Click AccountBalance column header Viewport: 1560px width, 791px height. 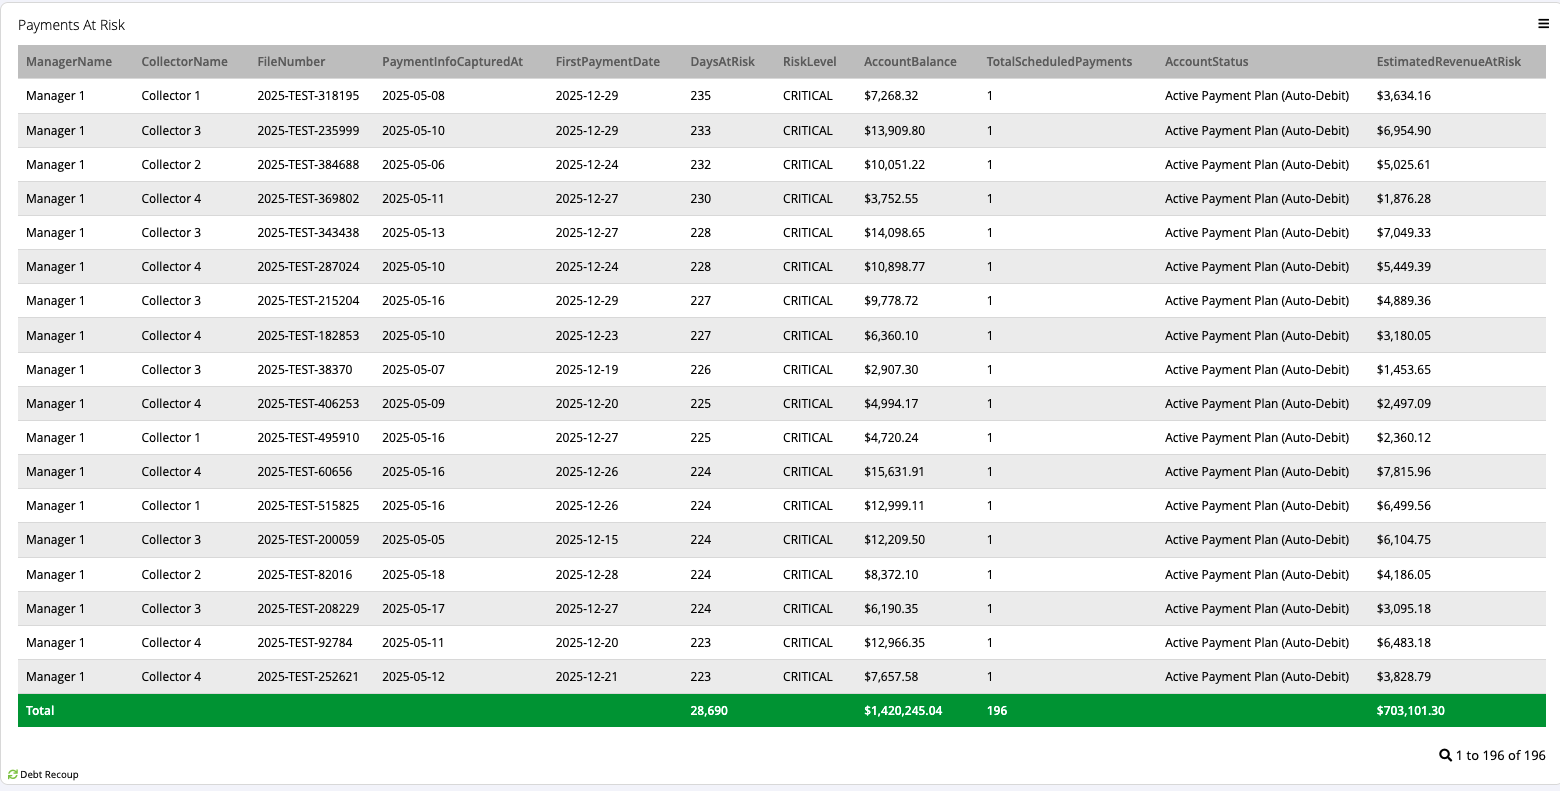point(910,62)
